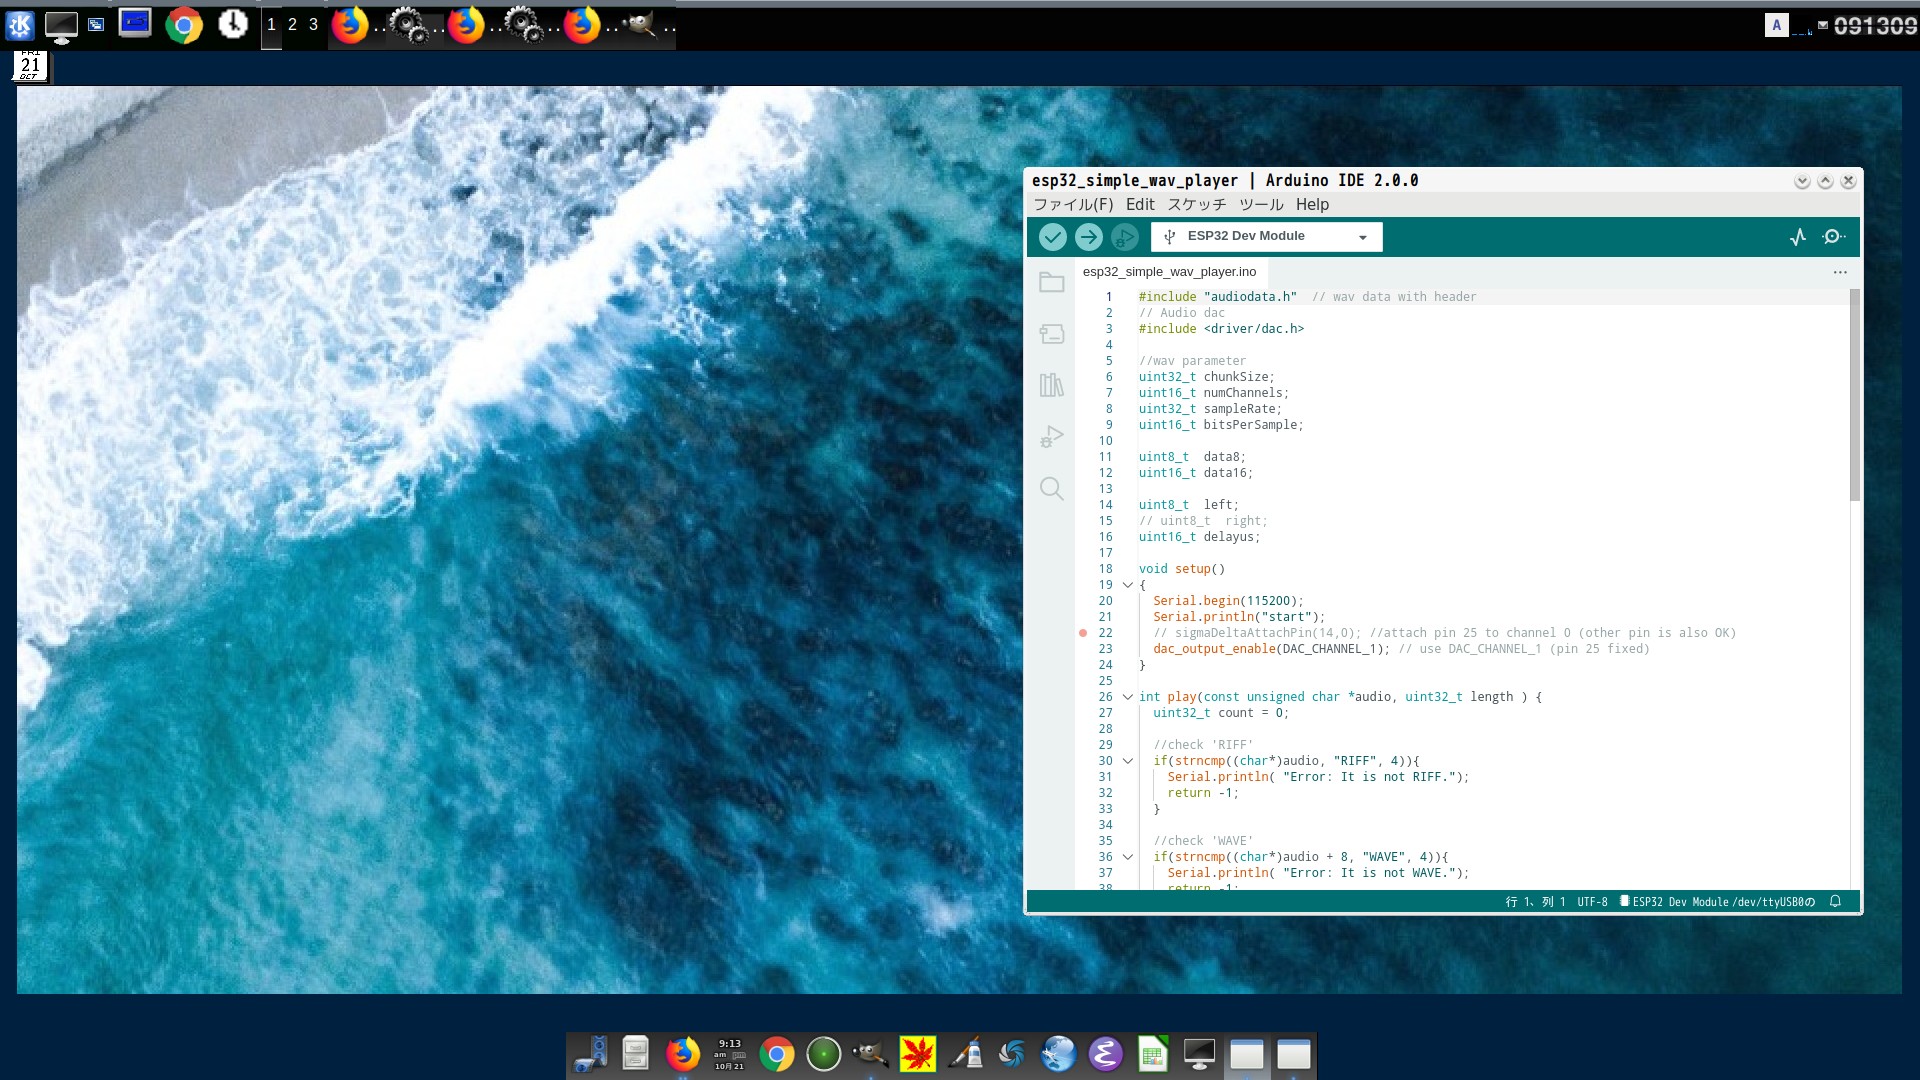Open the ESP32 Dev Module board selector
The height and width of the screenshot is (1080, 1920).
tap(1265, 237)
